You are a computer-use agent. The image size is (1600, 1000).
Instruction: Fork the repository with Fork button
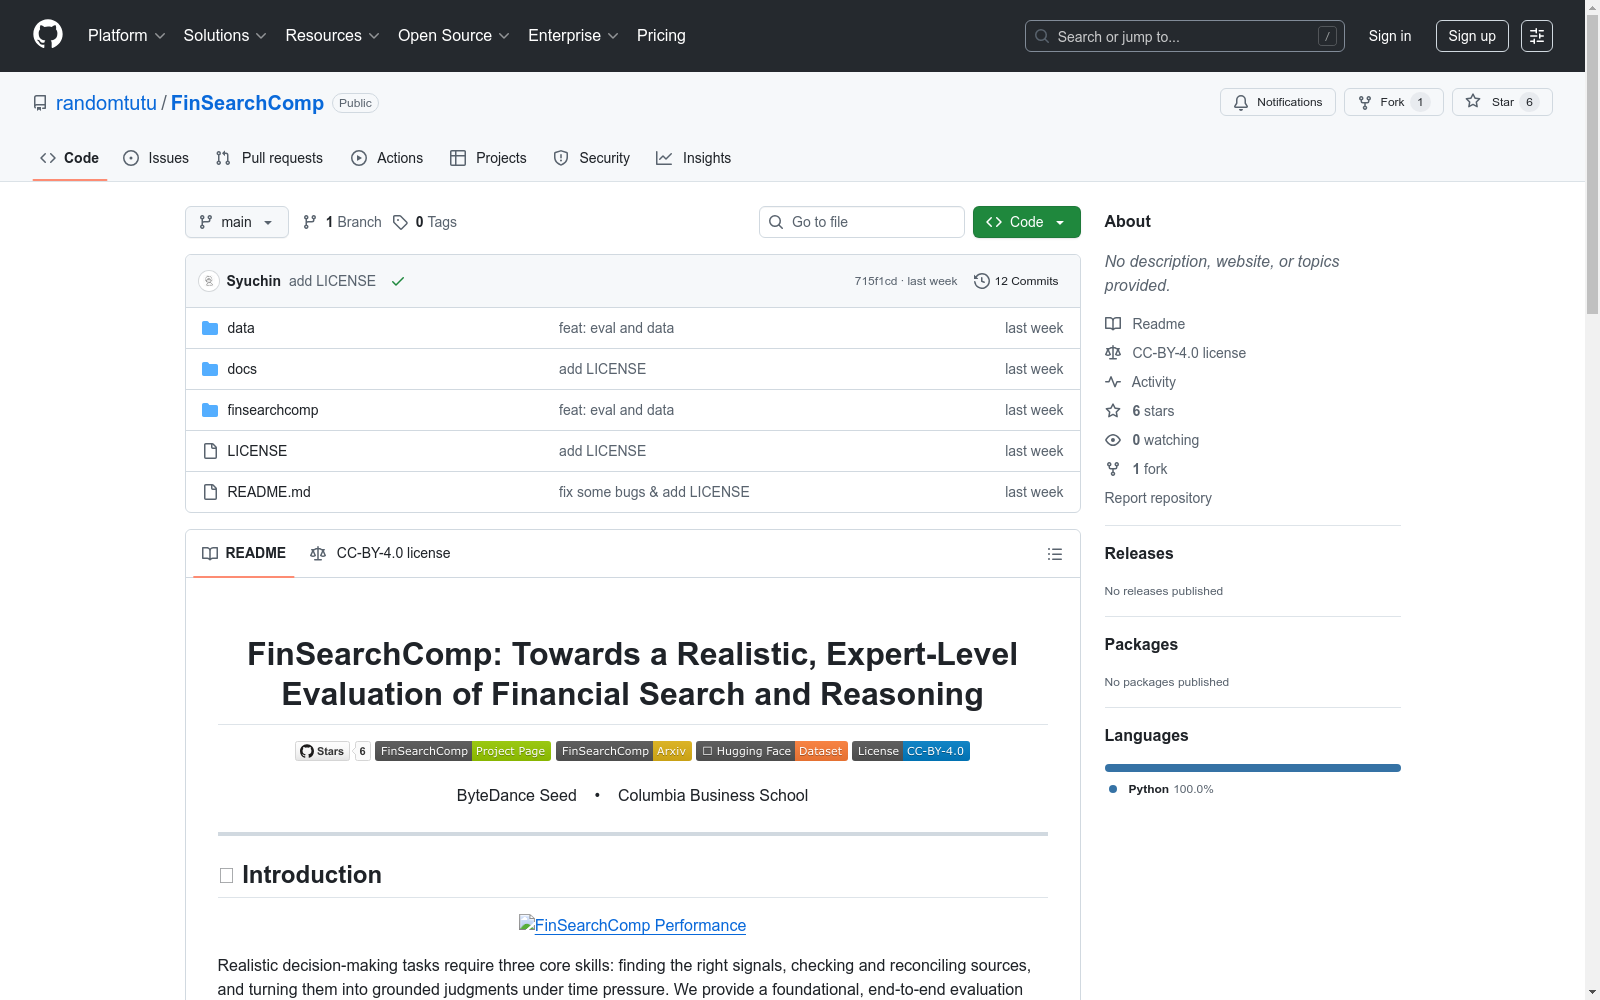tap(1394, 102)
